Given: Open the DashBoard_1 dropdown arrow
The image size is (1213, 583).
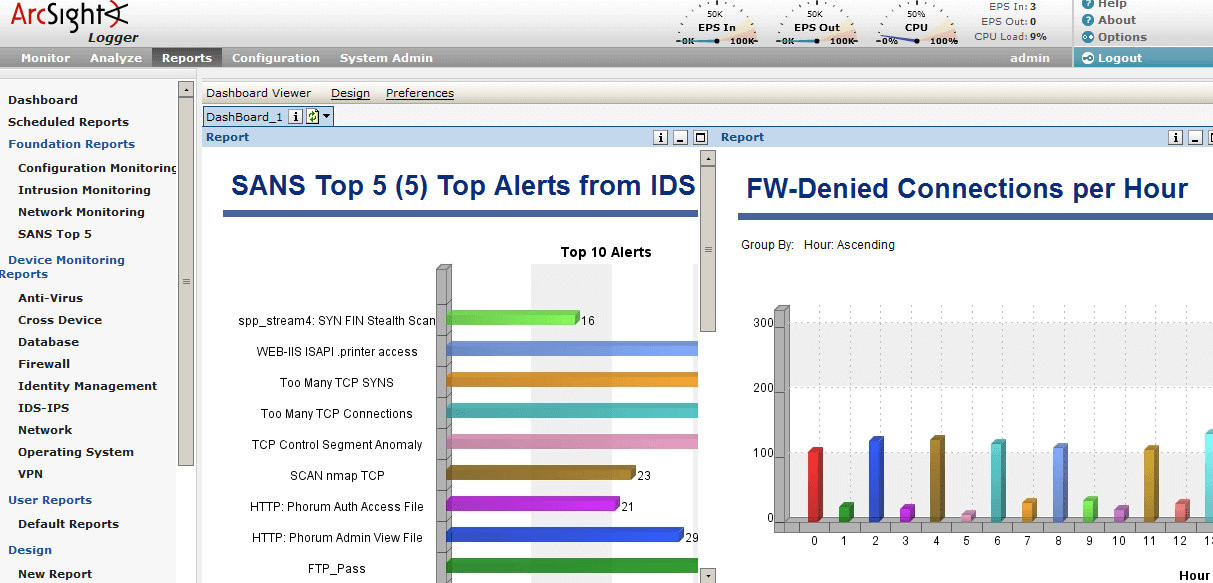Looking at the screenshot, I should pyautogui.click(x=326, y=117).
